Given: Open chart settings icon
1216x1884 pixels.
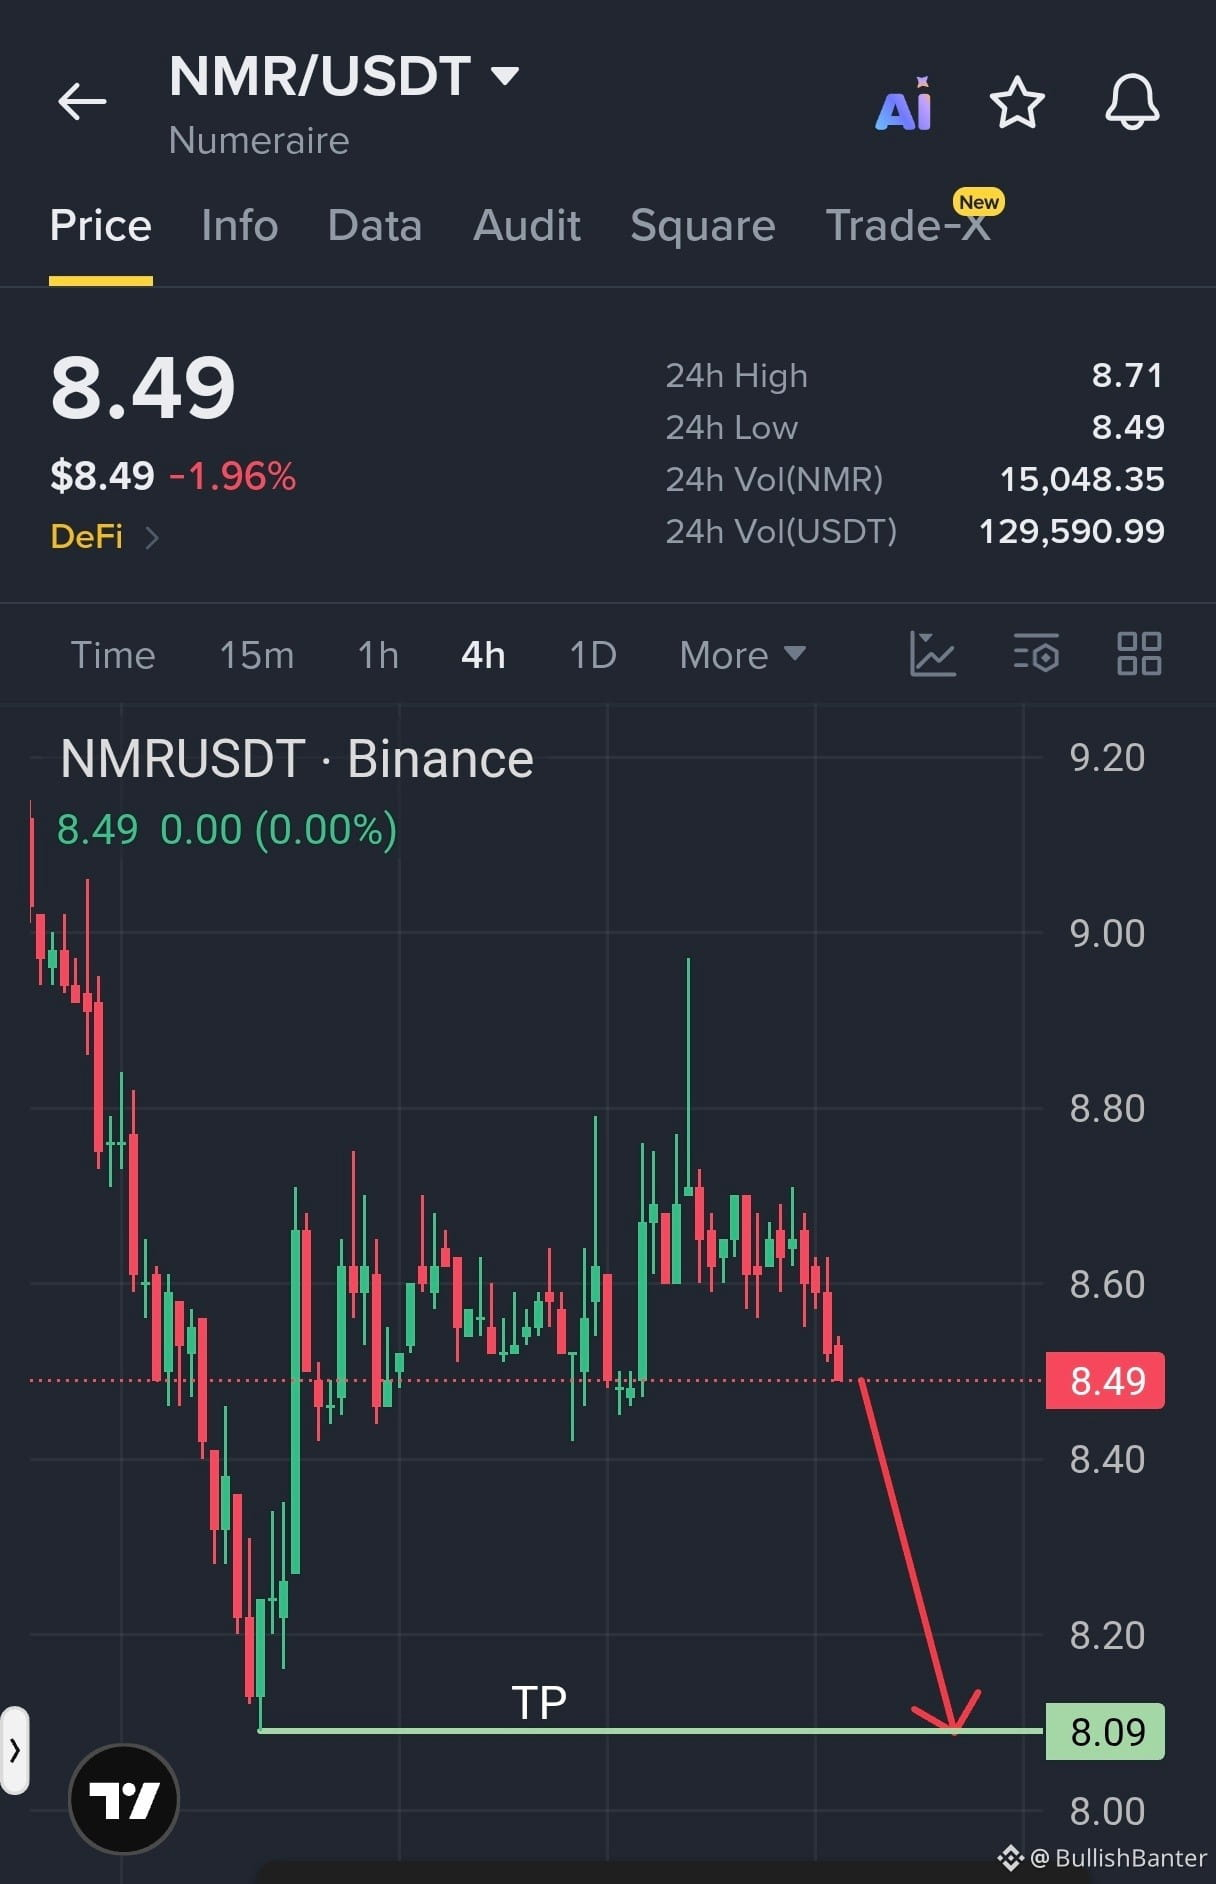Looking at the screenshot, I should pos(1036,654).
